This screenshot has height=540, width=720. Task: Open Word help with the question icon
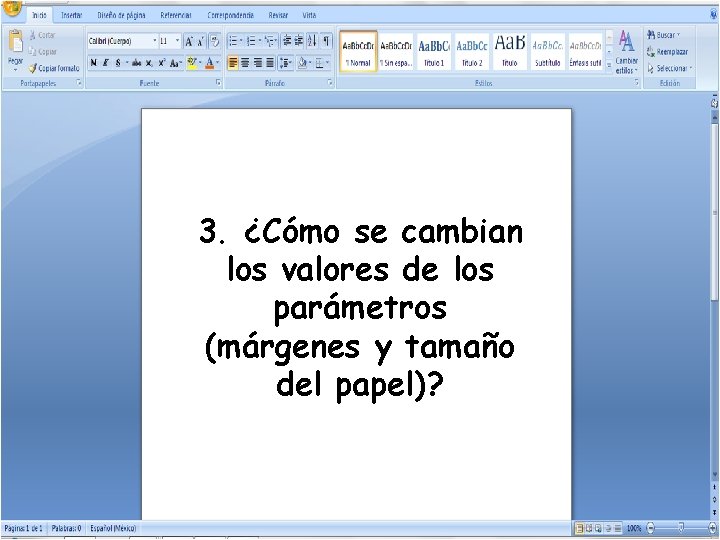[x=713, y=15]
